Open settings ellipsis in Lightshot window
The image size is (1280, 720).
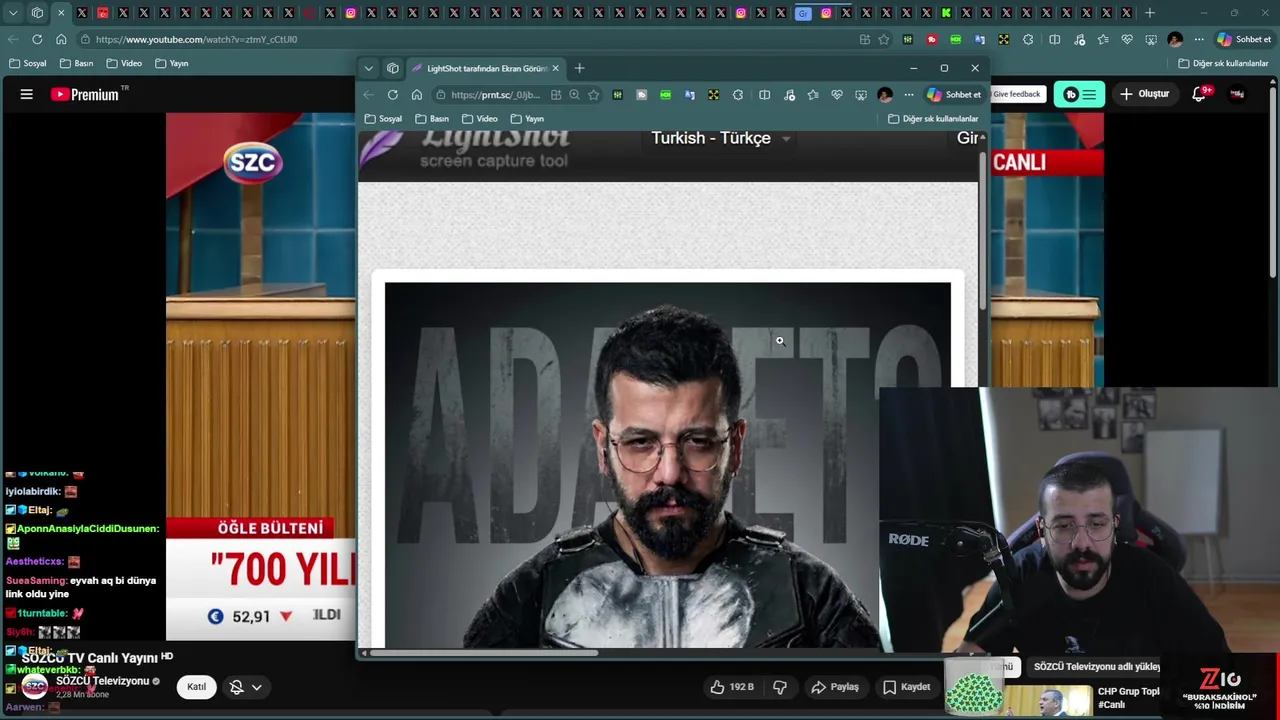click(909, 95)
